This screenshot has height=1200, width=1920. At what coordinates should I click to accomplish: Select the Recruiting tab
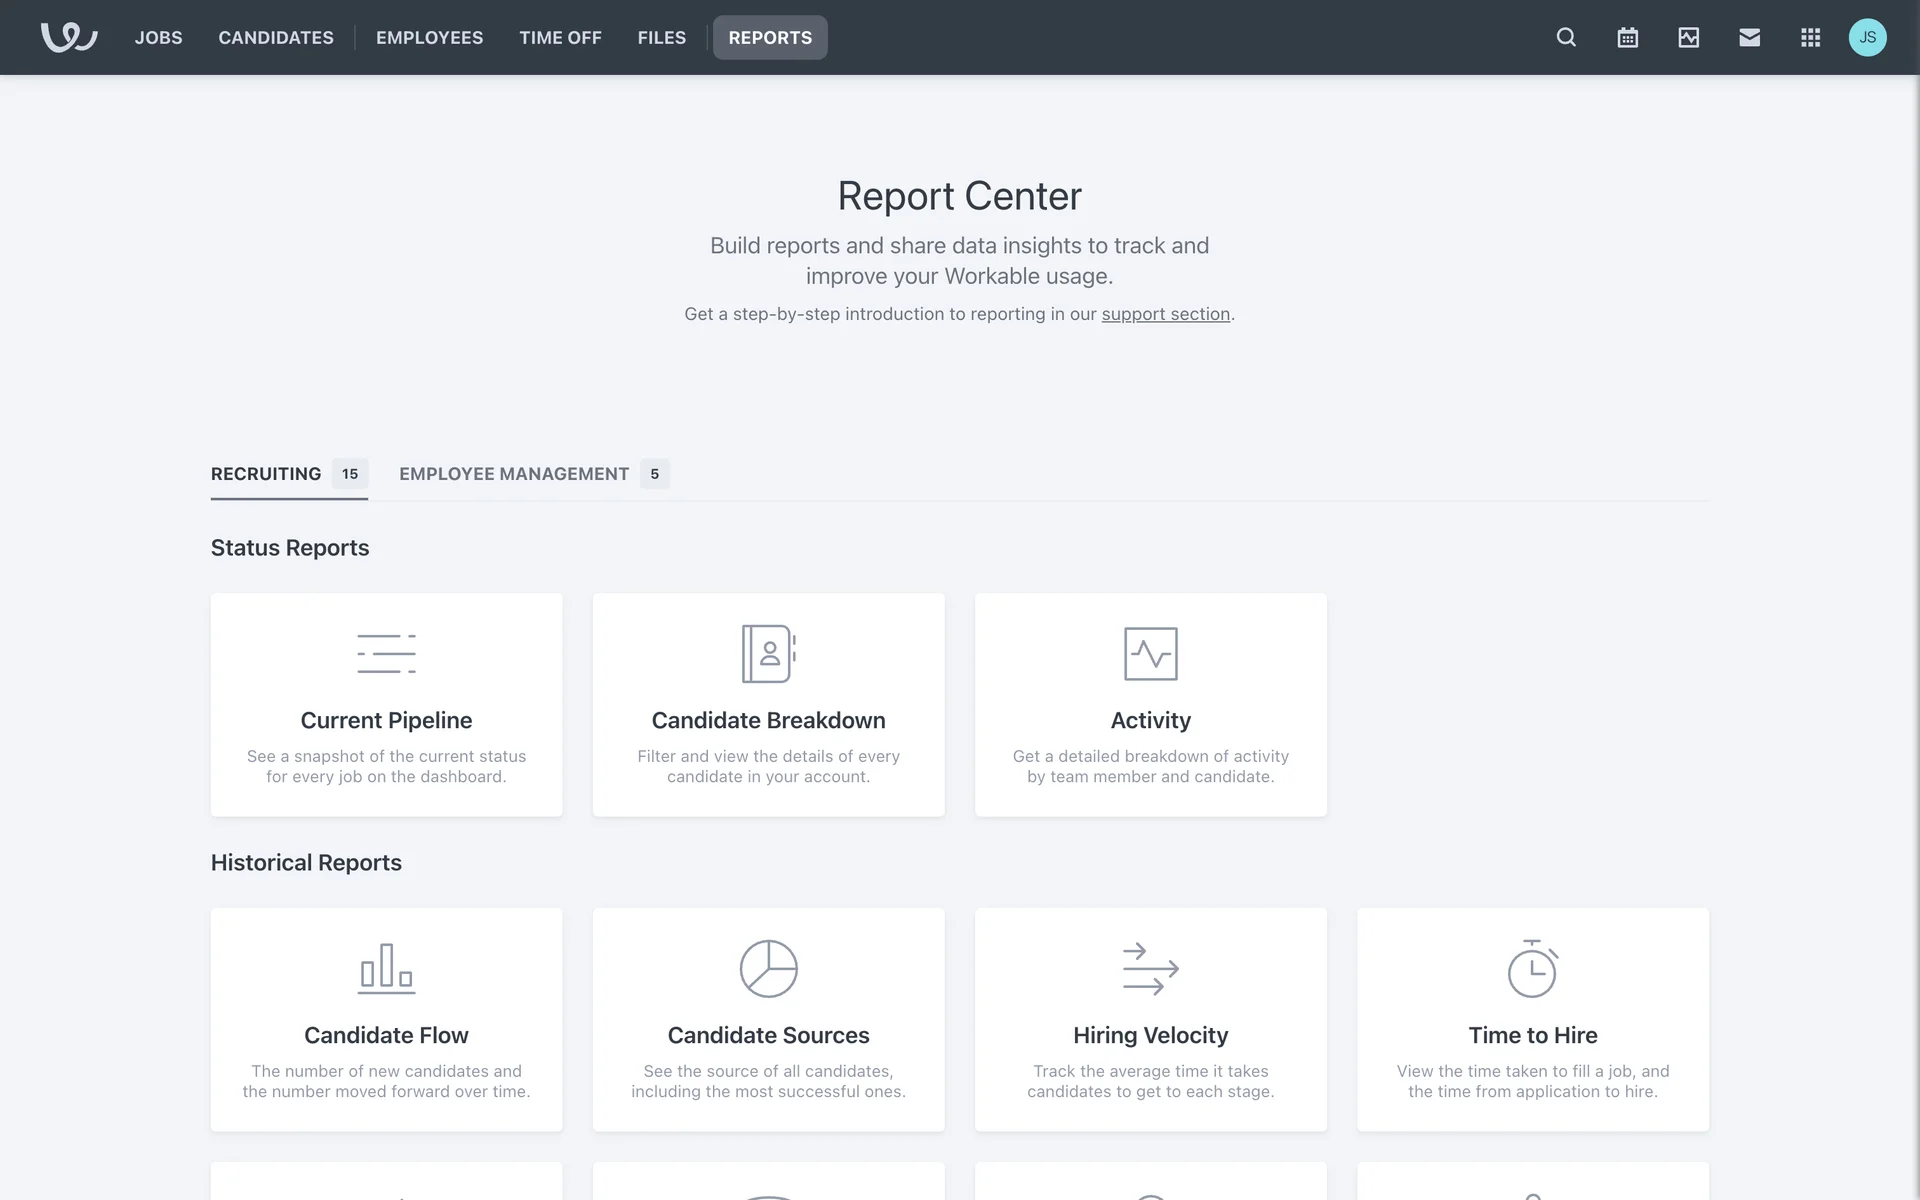pyautogui.click(x=266, y=474)
